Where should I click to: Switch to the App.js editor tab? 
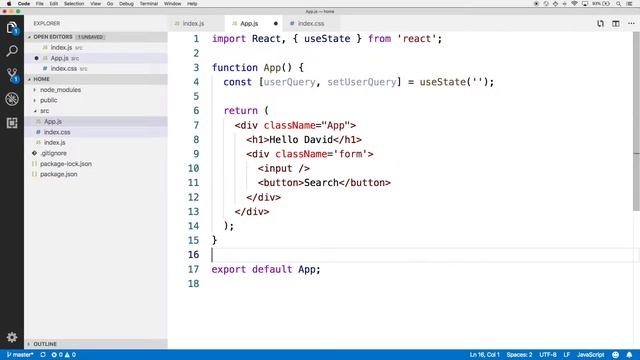click(x=249, y=24)
